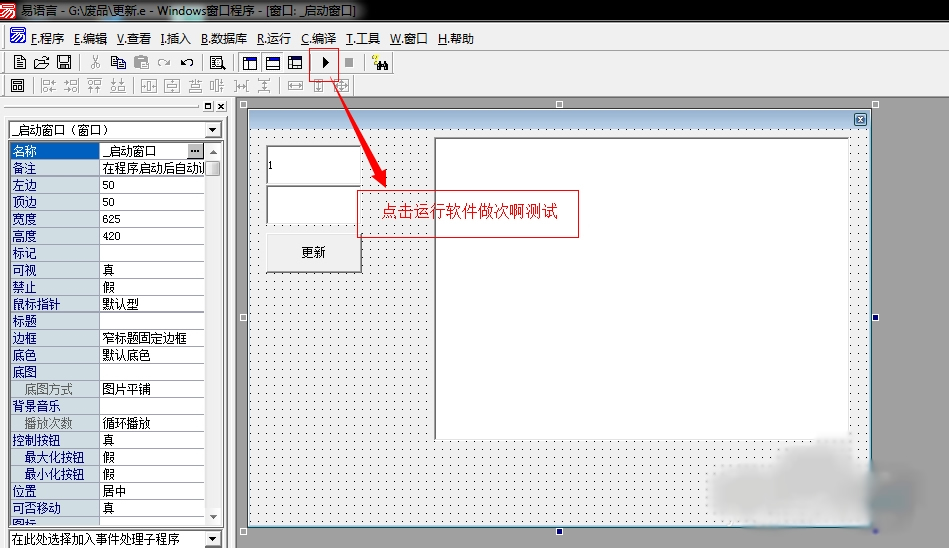
Task: Click the equal horizontal spacing icon
Action: pyautogui.click(x=241, y=86)
